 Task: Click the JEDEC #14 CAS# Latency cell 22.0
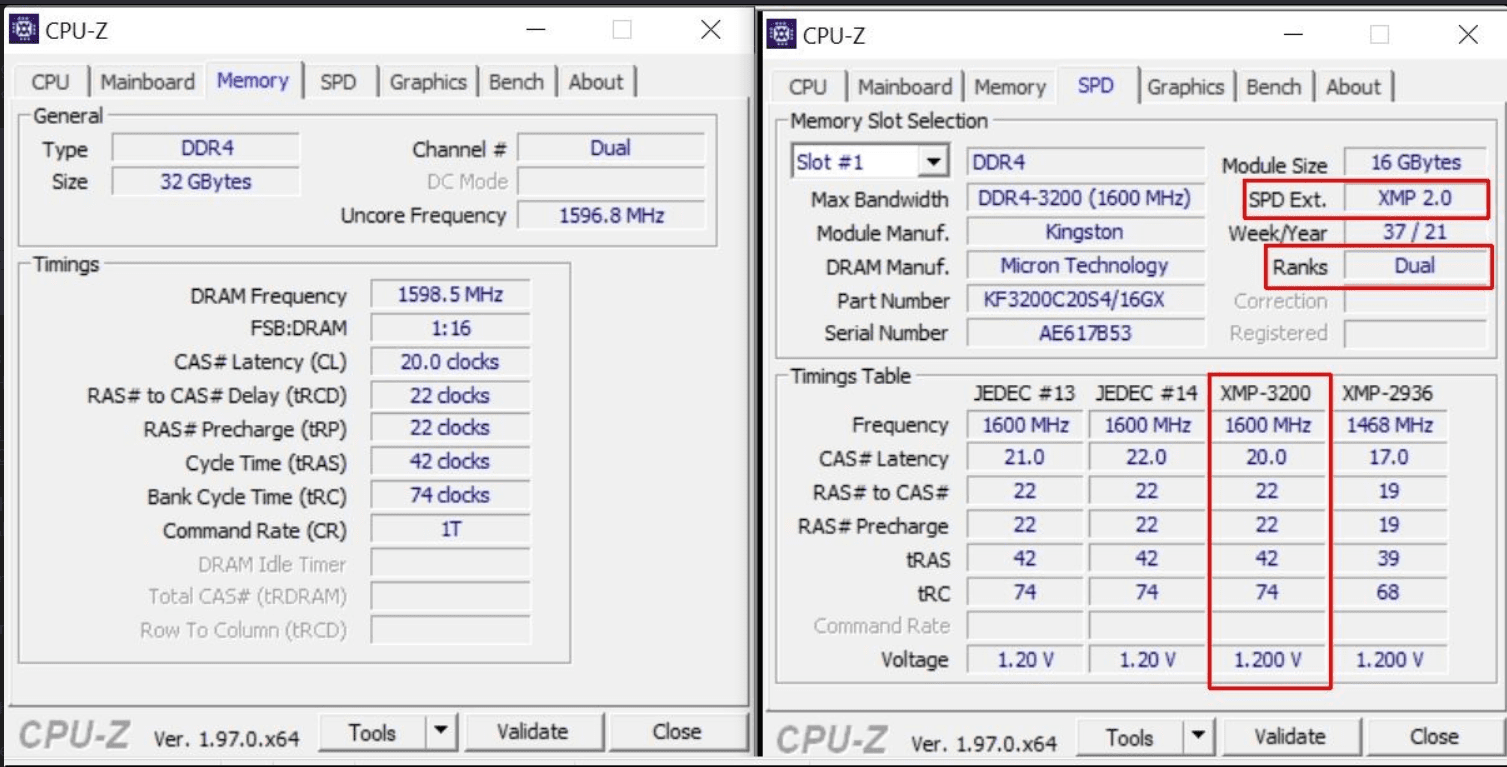pyautogui.click(x=1146, y=458)
